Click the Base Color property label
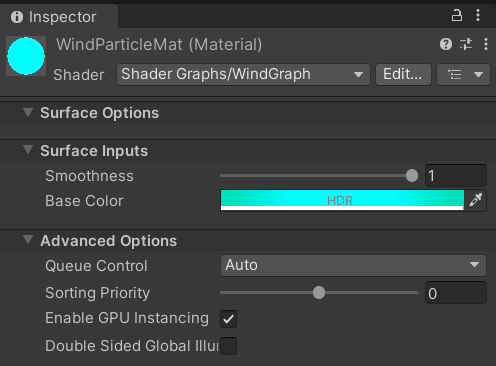 (x=84, y=201)
